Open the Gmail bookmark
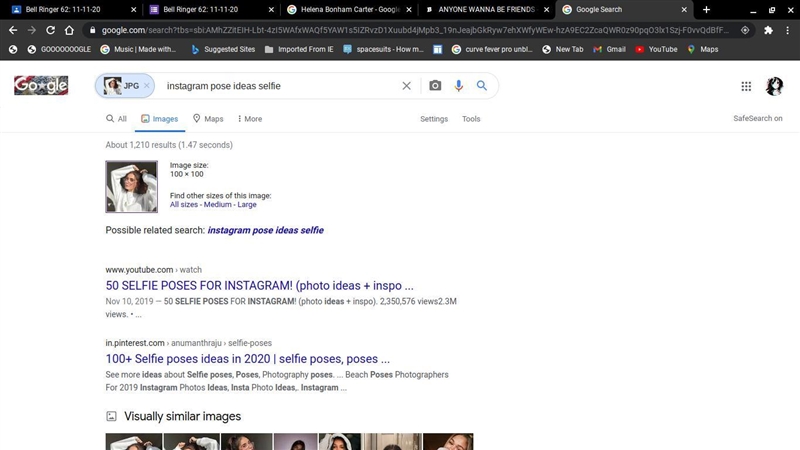800x450 pixels. pos(610,49)
